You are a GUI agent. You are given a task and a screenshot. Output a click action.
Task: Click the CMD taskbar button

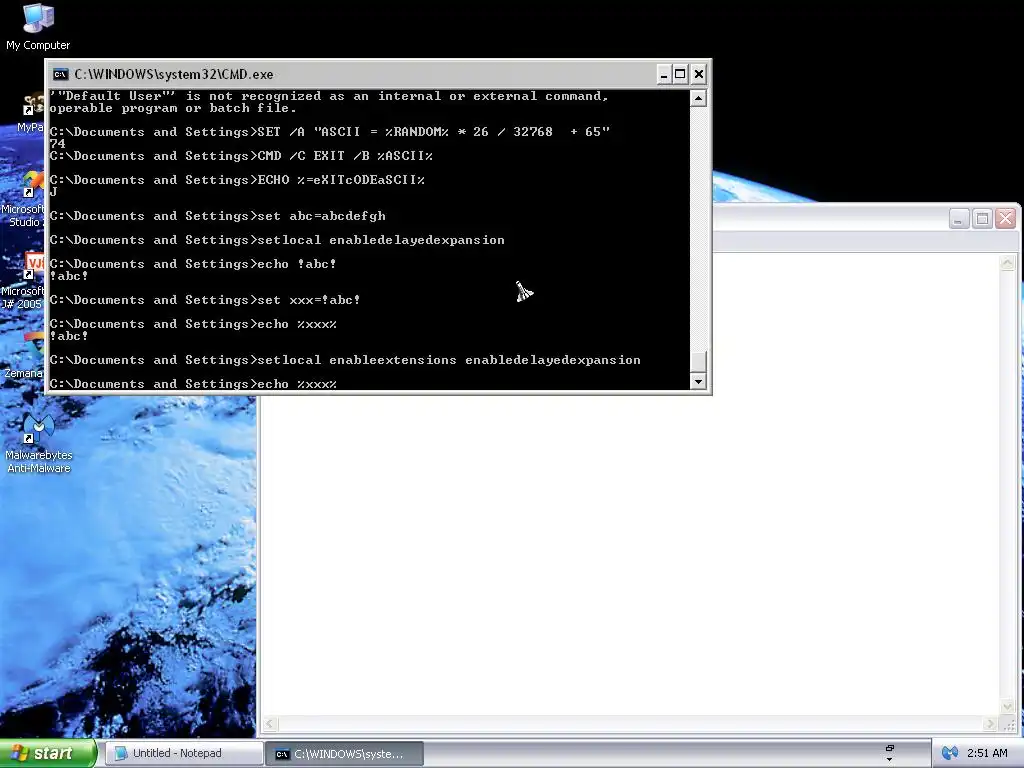tap(344, 754)
